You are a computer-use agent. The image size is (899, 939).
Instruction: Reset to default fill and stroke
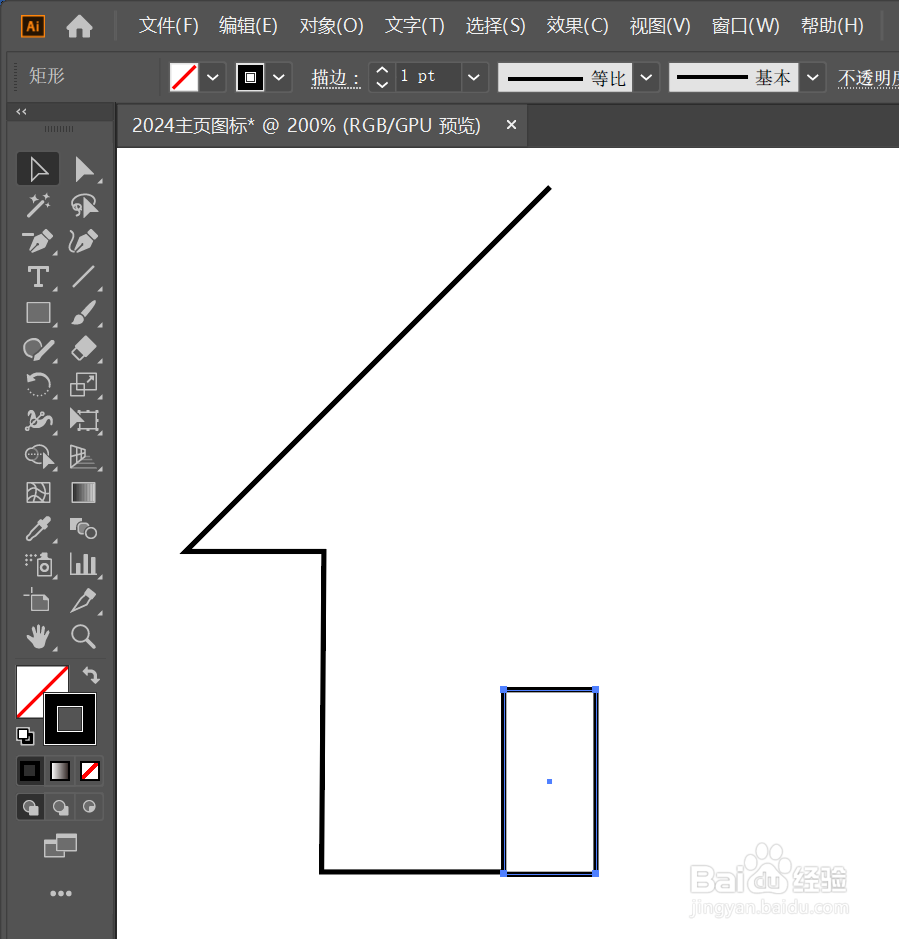[25, 737]
